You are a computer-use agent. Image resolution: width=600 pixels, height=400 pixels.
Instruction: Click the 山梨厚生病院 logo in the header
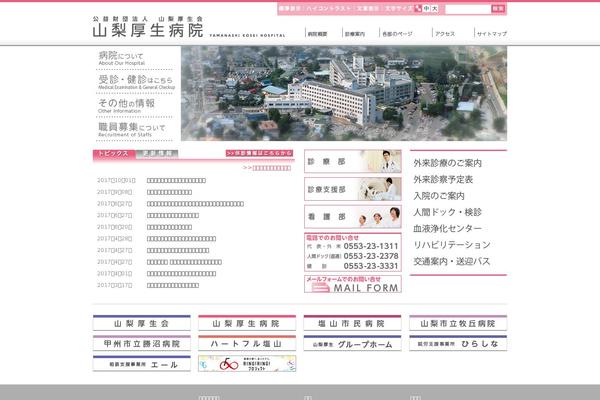tap(148, 27)
